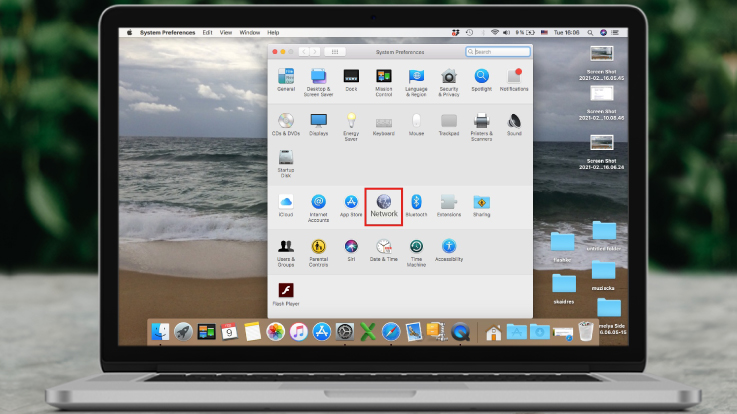The width and height of the screenshot is (737, 414).
Task: Open Security & Privacy preferences
Action: [x=449, y=78]
